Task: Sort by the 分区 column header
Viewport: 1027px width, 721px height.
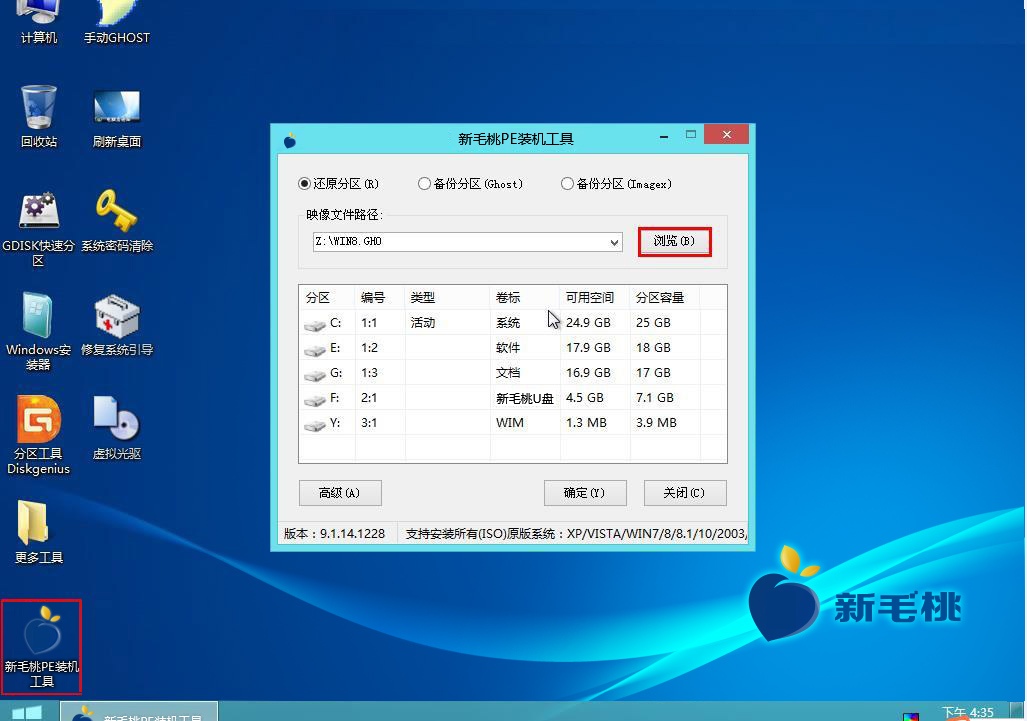Action: 327,298
